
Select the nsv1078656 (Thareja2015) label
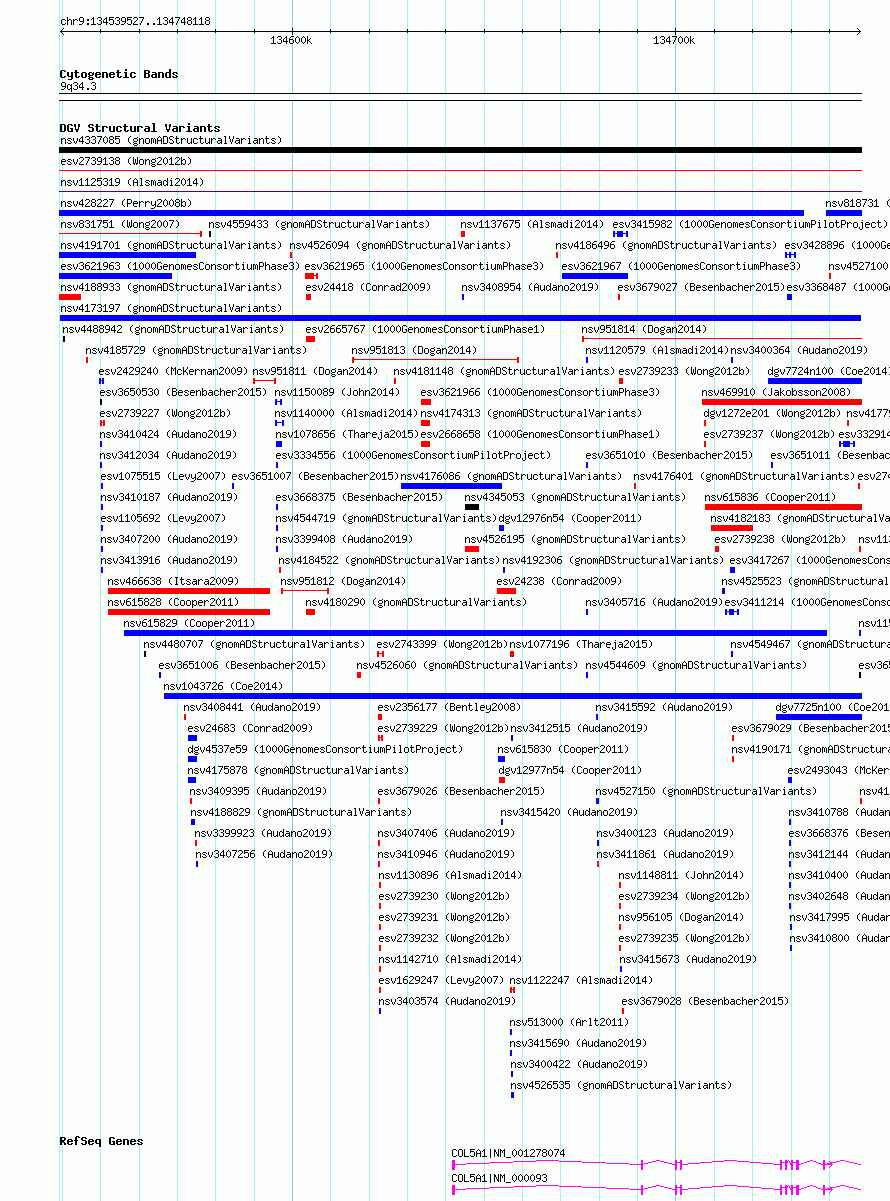coord(347,434)
